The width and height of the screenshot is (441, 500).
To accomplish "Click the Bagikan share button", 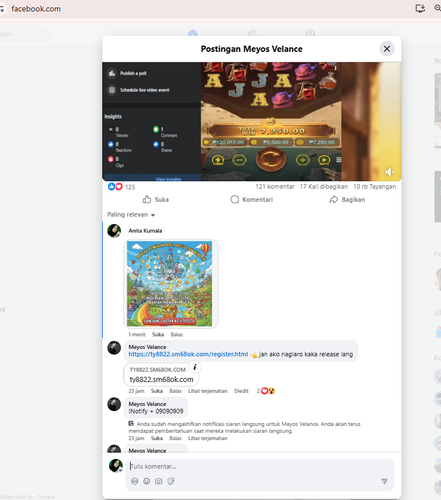I will (347, 199).
